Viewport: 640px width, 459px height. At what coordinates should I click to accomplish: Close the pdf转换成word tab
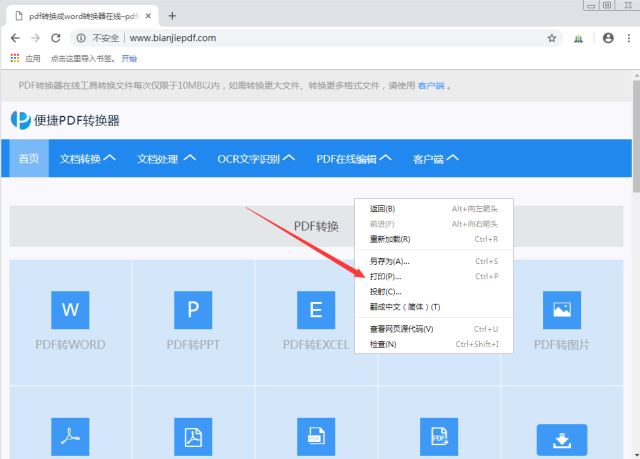[148, 16]
